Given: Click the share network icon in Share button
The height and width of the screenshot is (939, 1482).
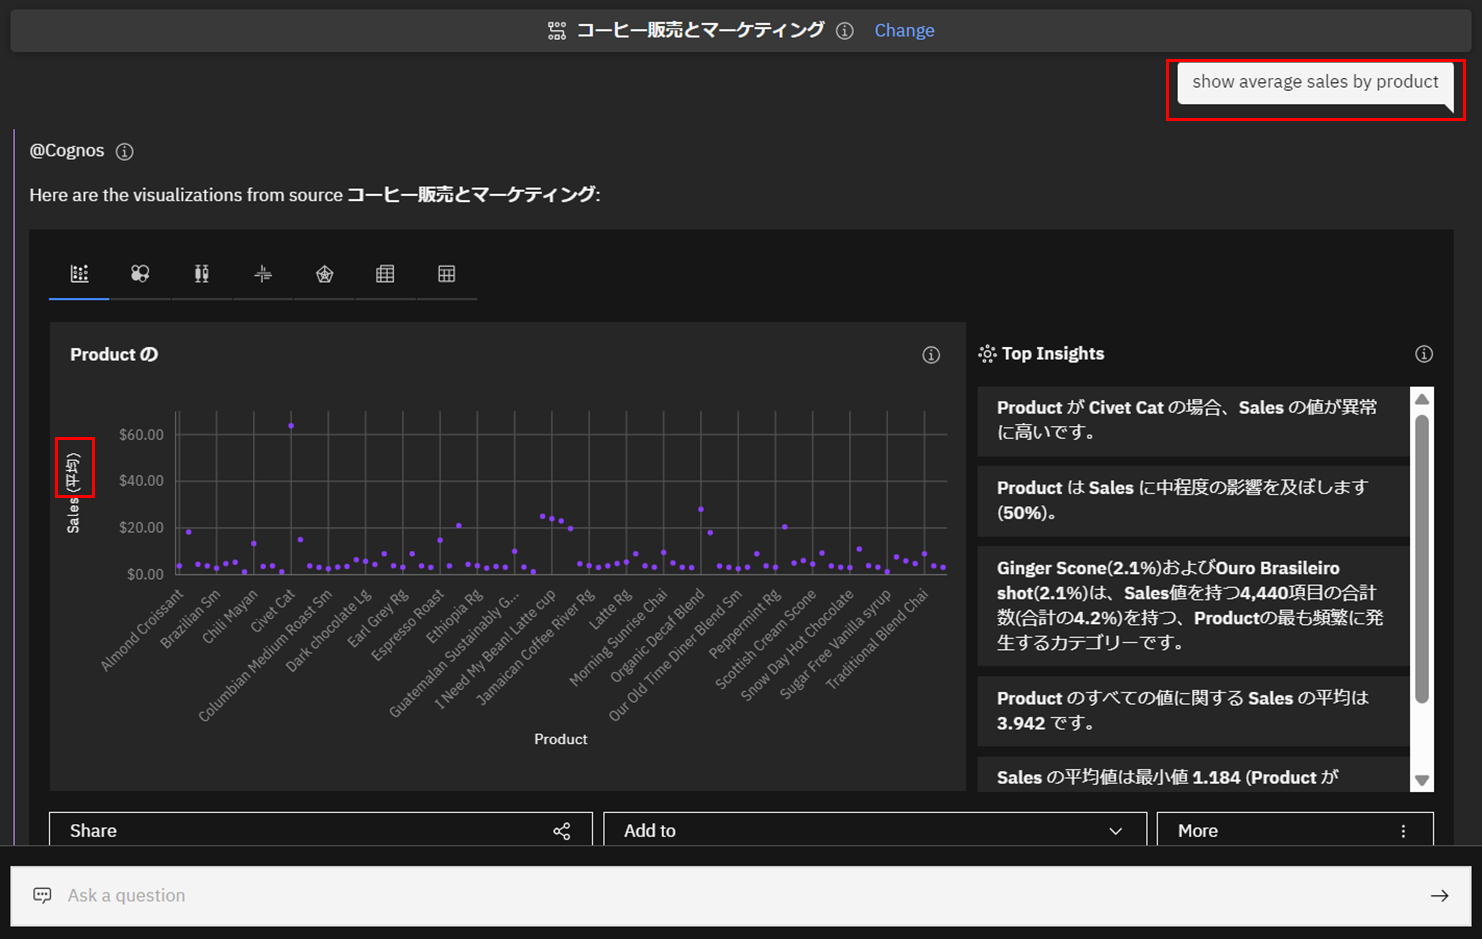Looking at the screenshot, I should (562, 831).
